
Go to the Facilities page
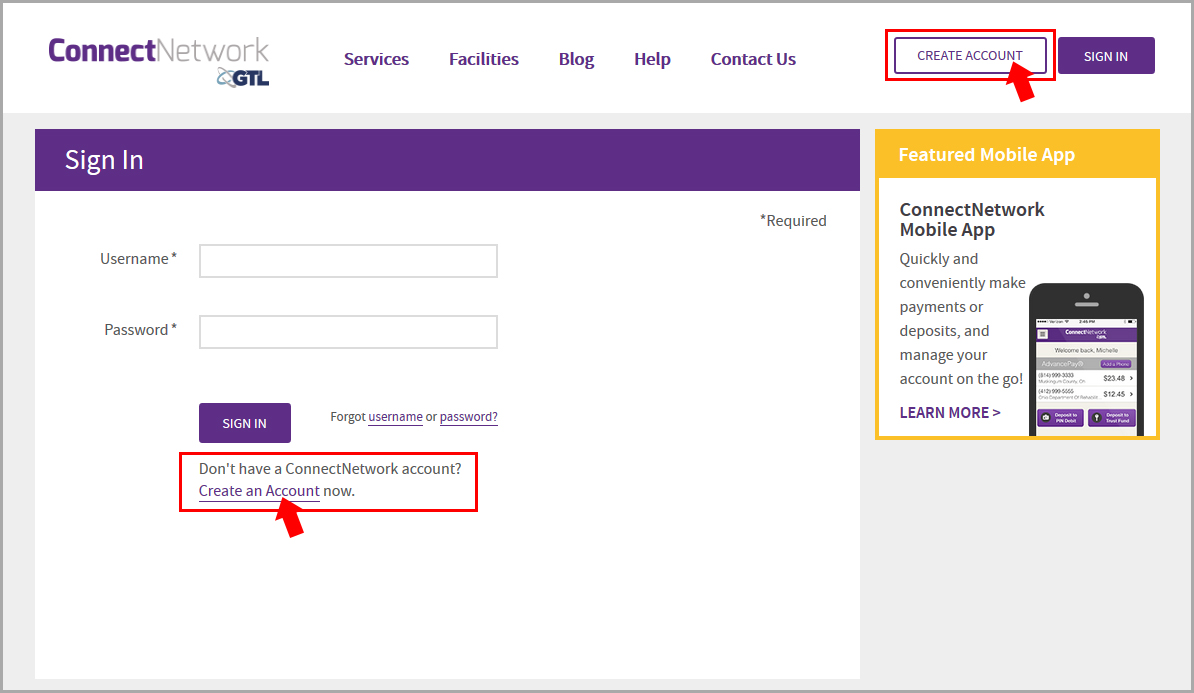pos(484,59)
